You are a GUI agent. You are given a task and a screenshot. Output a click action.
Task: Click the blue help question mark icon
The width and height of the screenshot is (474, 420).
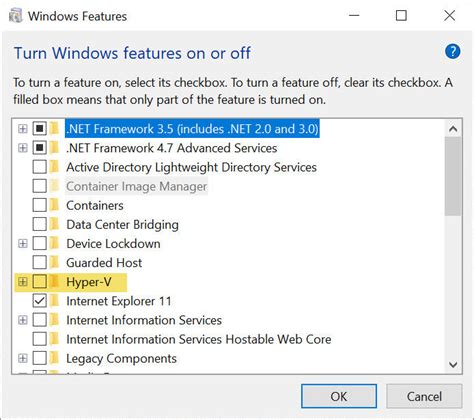[452, 52]
